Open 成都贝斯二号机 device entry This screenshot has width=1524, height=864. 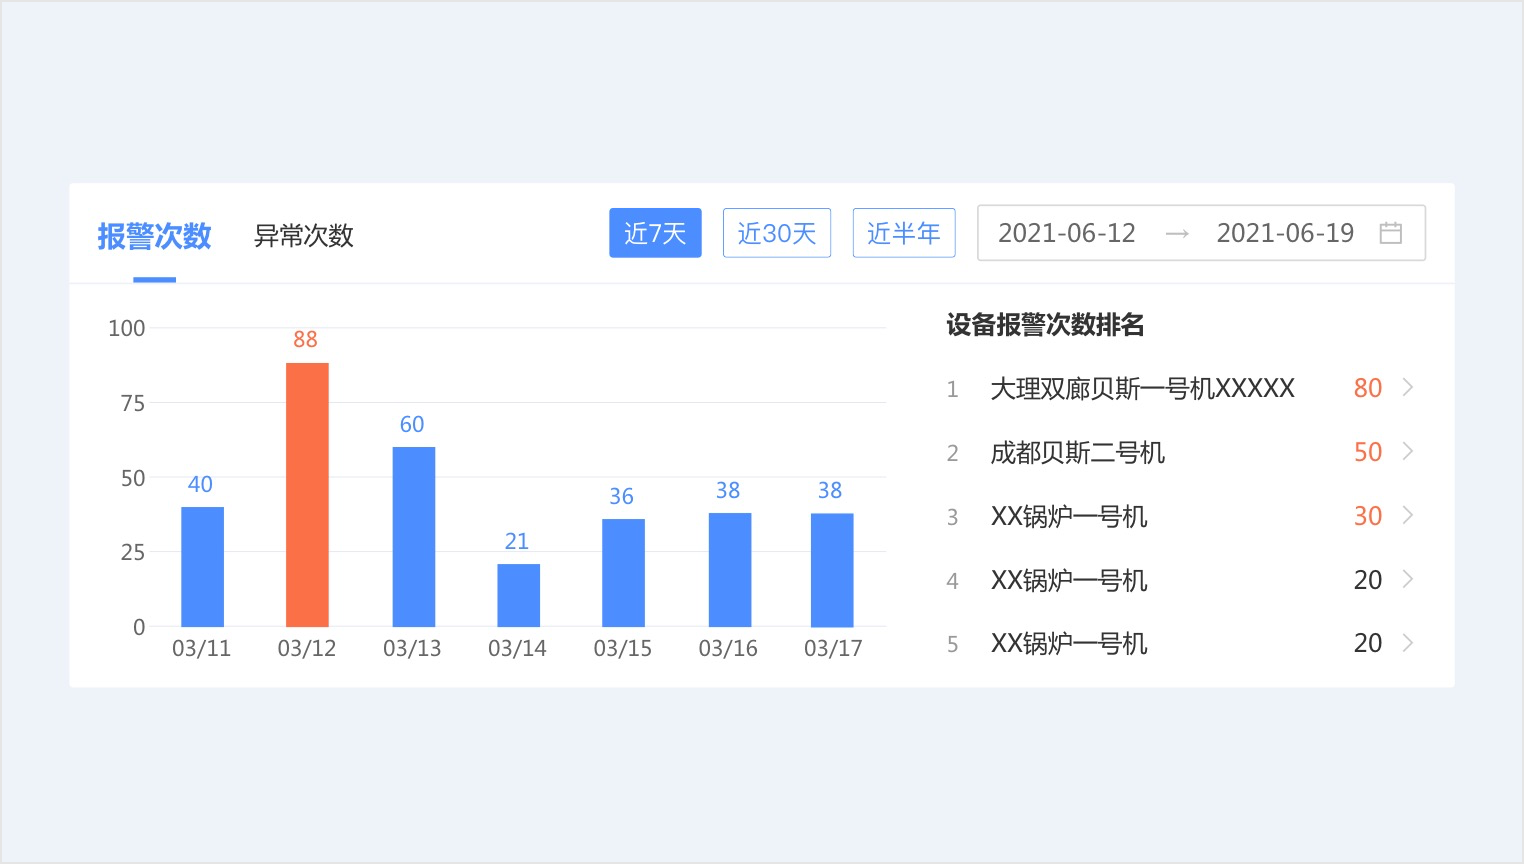click(x=1077, y=452)
